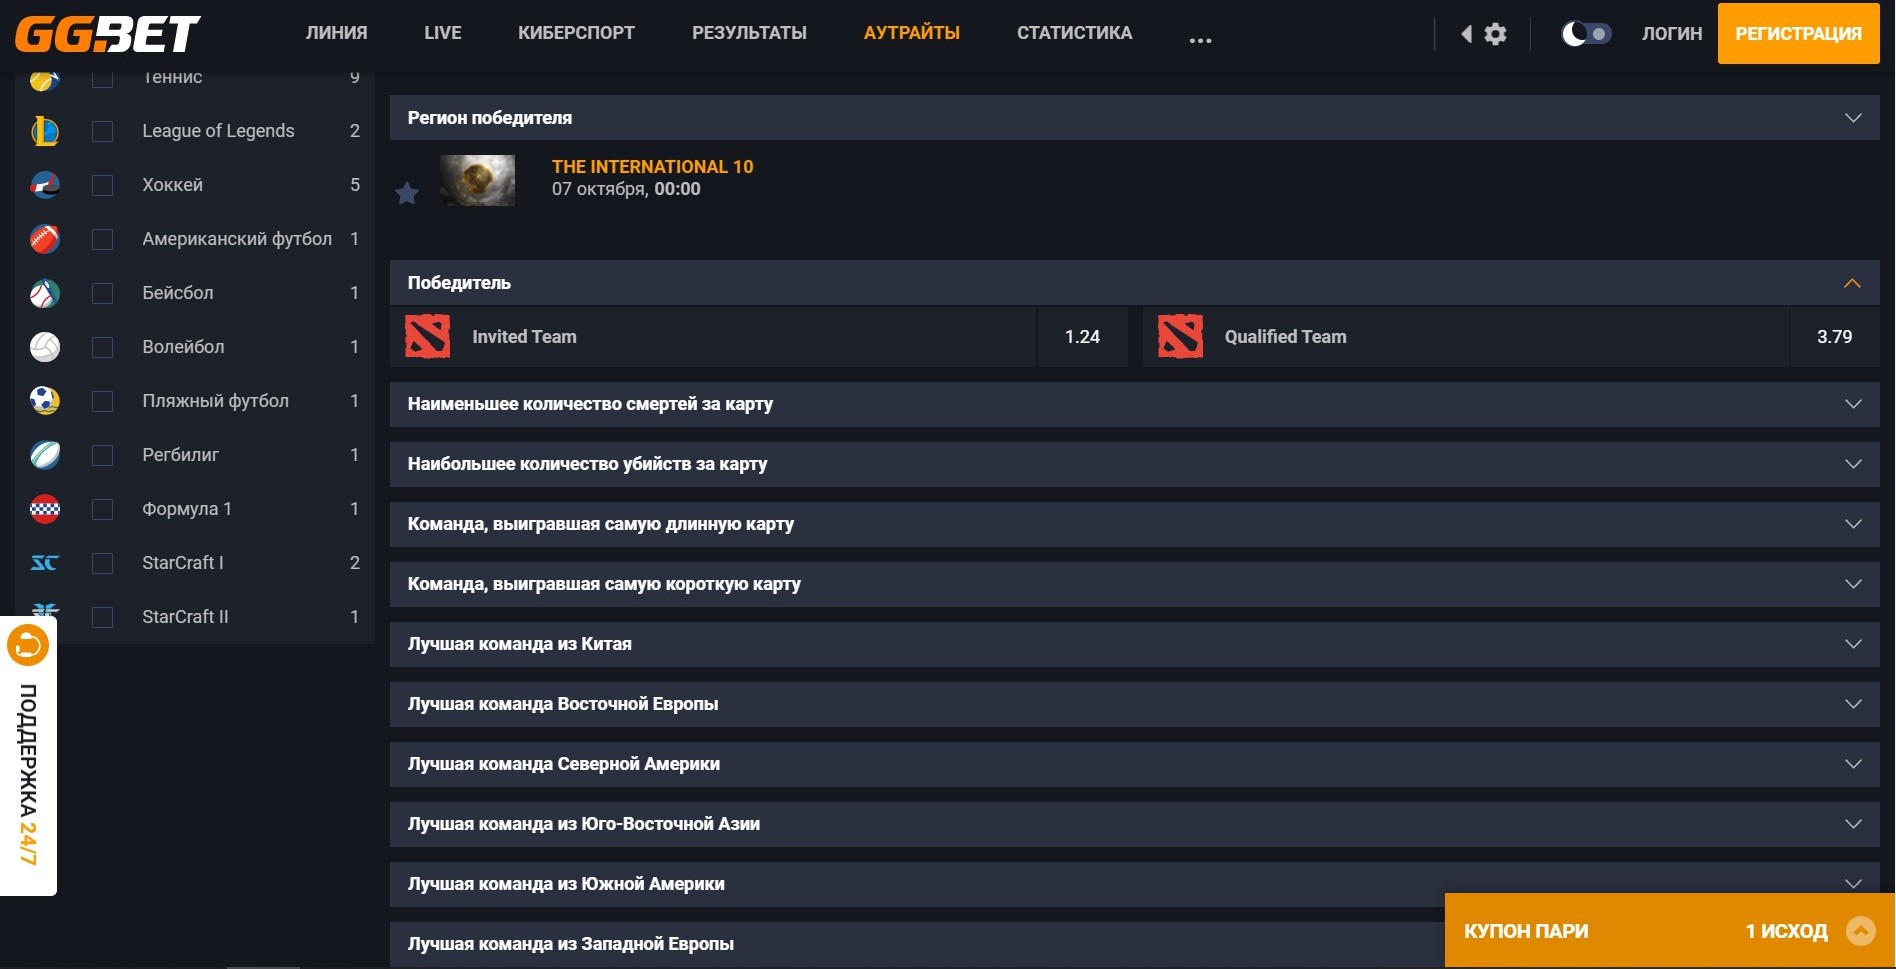This screenshot has height=969, width=1896.
Task: Bet on Qualified Team at 3.79
Action: (x=1834, y=337)
